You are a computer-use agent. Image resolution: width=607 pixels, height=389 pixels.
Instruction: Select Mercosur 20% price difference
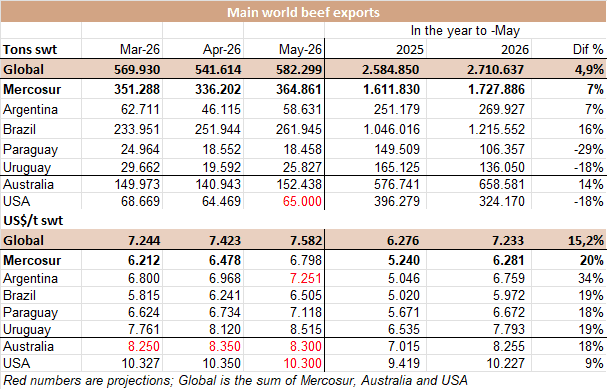pos(592,260)
